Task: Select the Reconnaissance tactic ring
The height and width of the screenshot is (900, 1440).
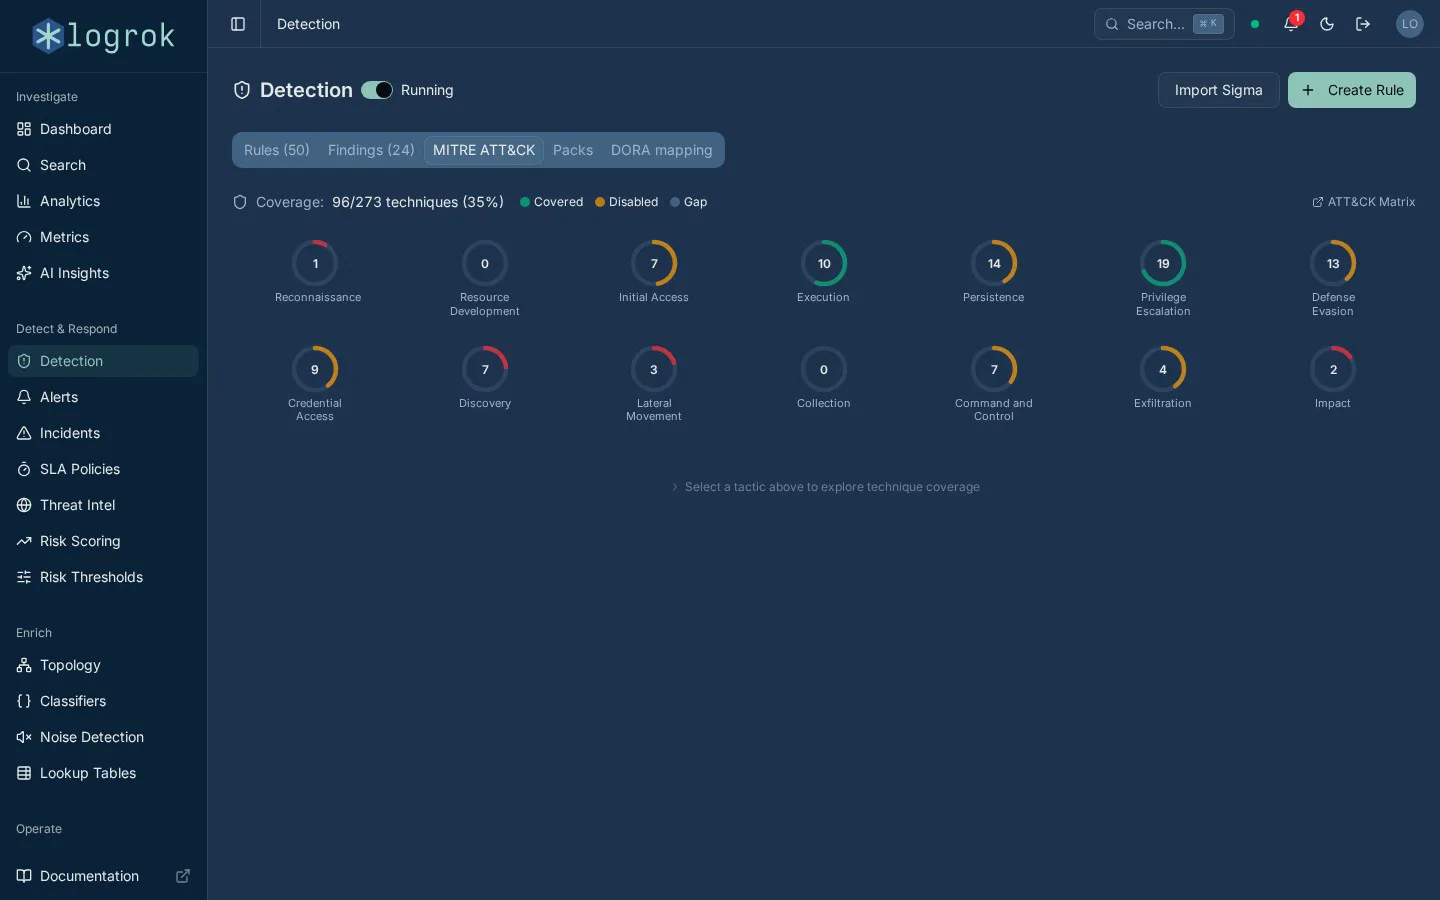Action: pos(315,264)
